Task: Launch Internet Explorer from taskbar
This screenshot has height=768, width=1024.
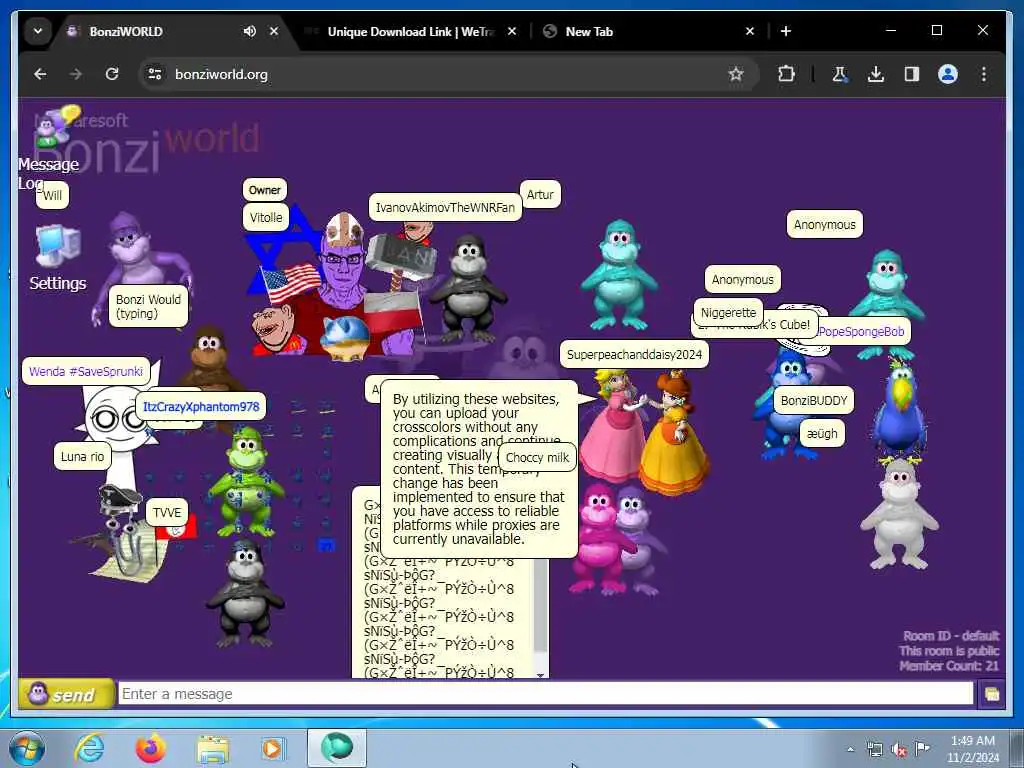Action: point(89,748)
